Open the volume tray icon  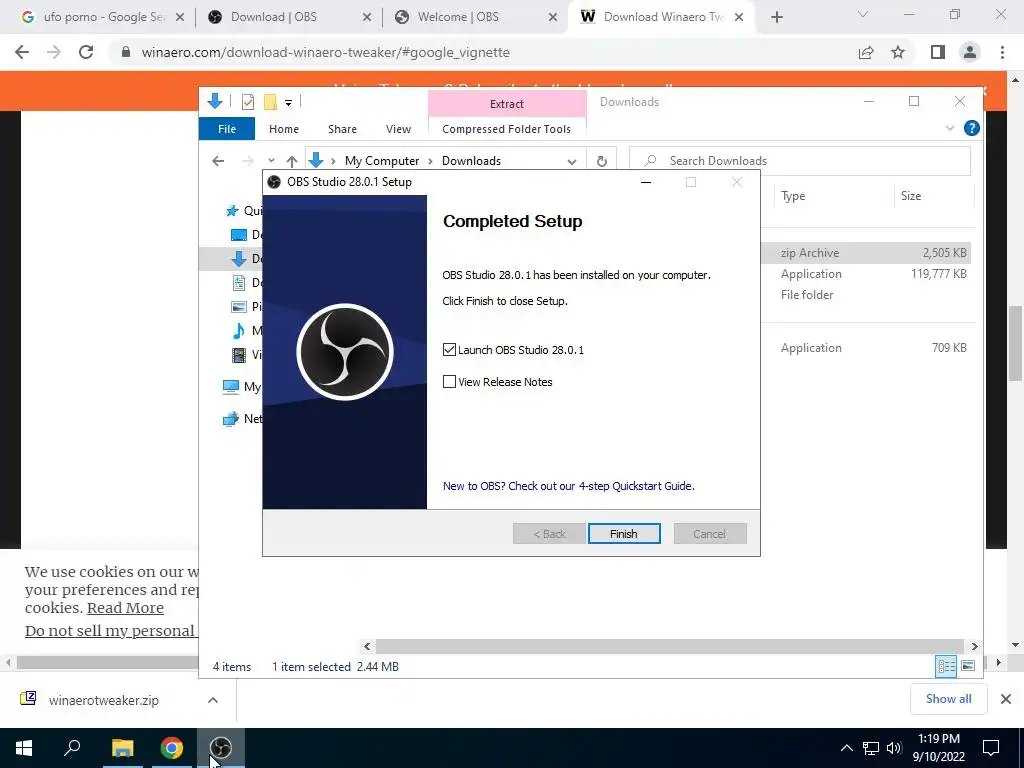pos(894,748)
